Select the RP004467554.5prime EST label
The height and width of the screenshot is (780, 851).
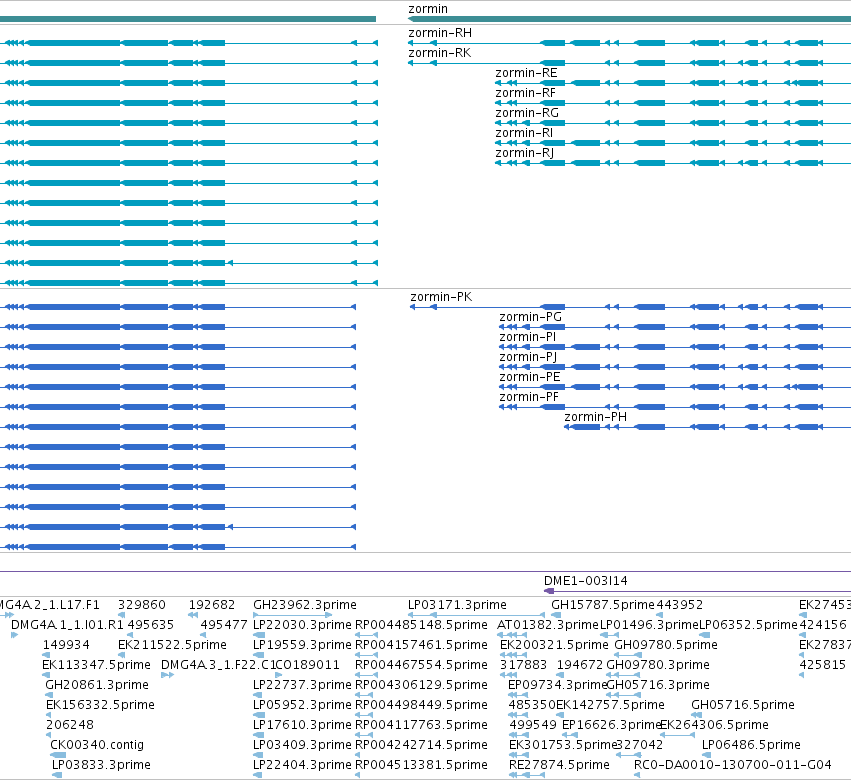[421, 665]
